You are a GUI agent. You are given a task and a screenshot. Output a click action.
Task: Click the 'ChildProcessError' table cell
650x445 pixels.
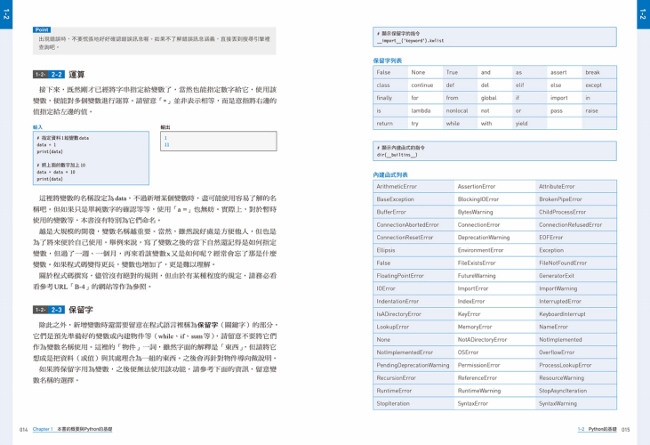coord(576,212)
